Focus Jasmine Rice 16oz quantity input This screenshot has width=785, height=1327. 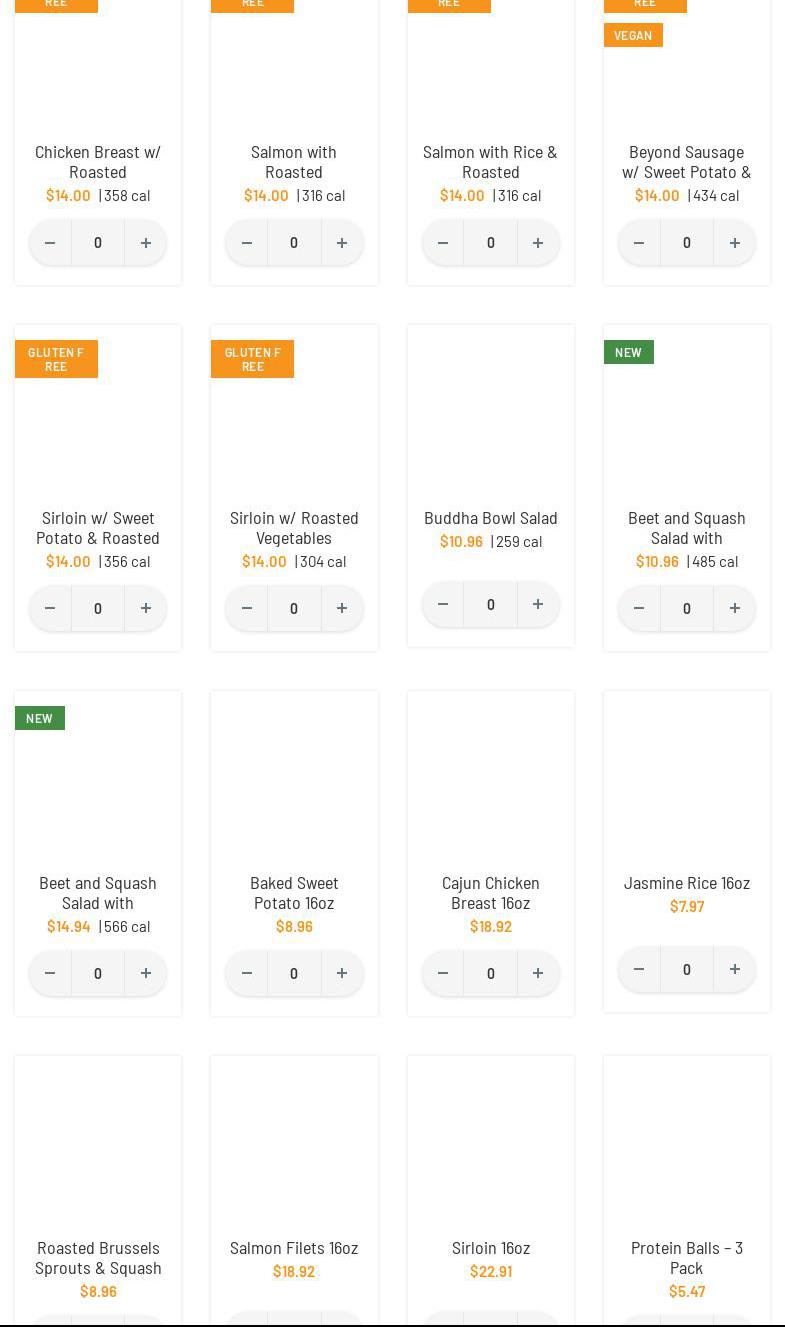(687, 969)
